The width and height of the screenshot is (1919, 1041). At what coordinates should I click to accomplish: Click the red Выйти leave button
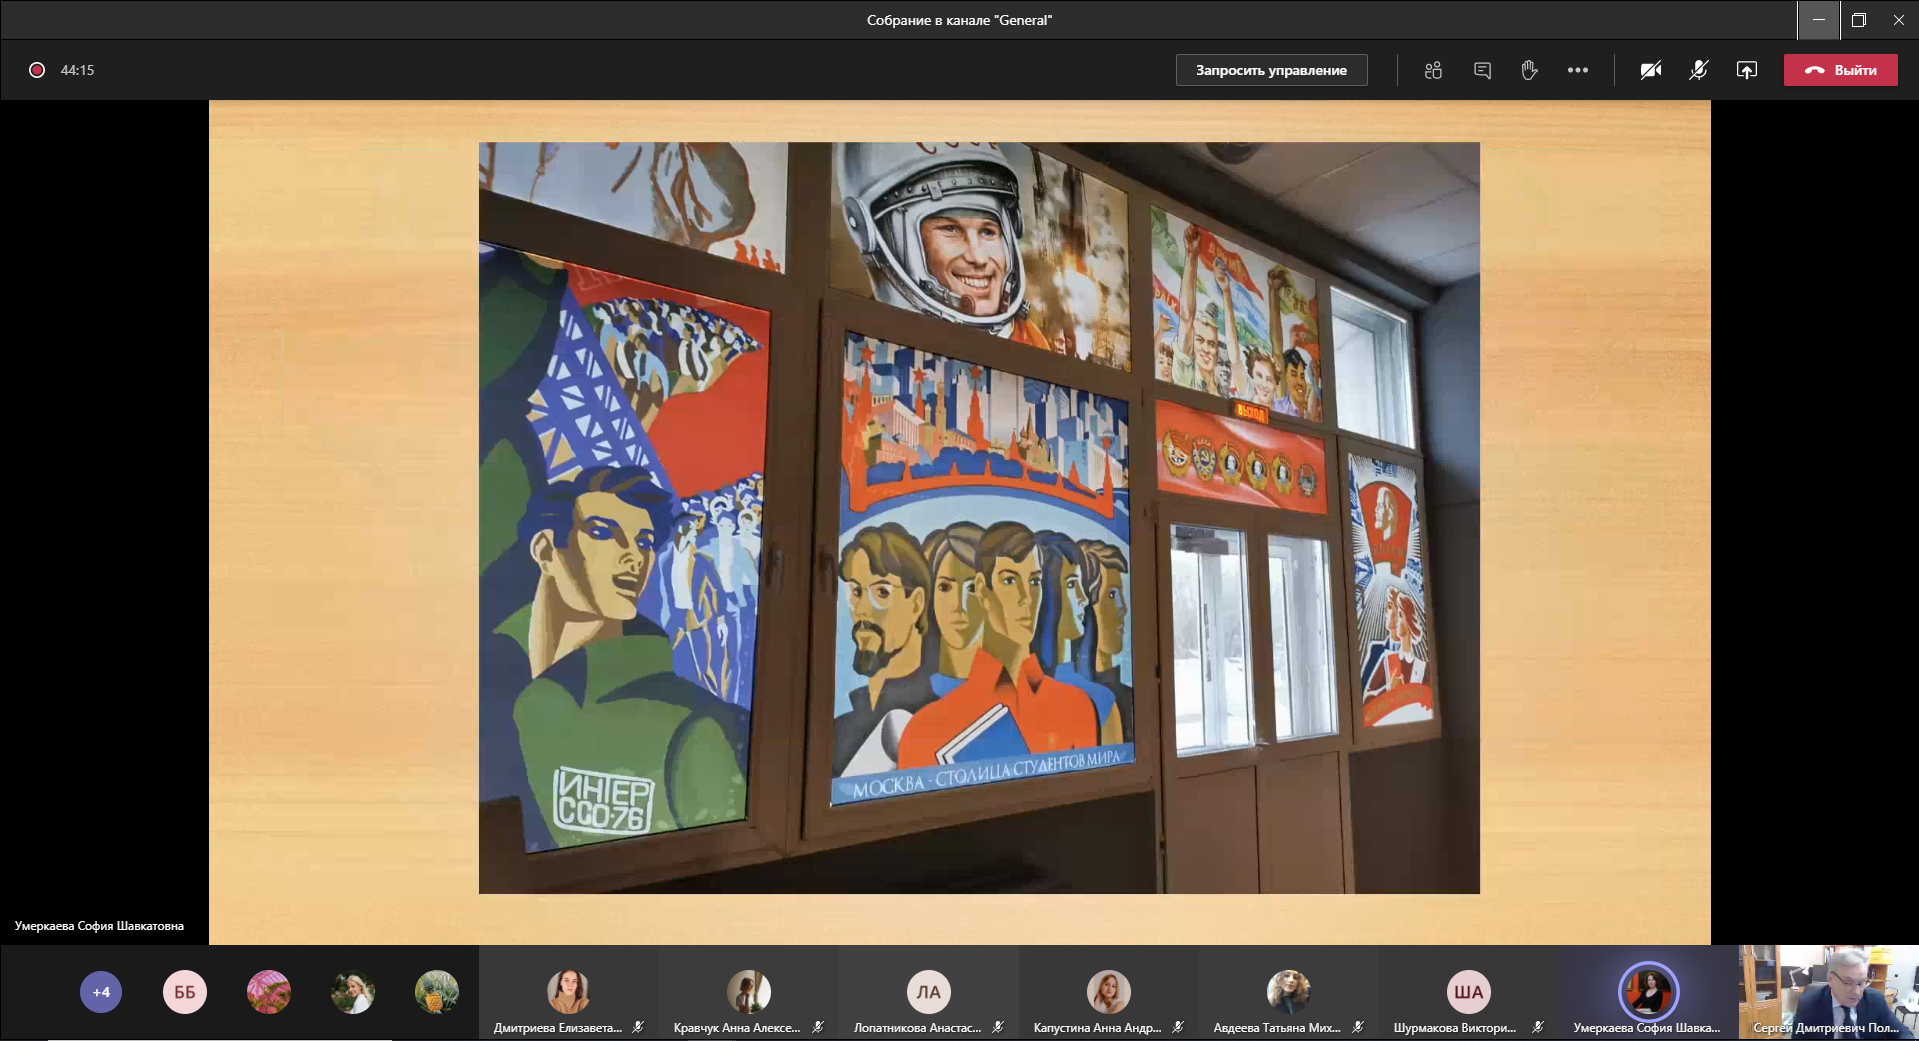(x=1840, y=70)
